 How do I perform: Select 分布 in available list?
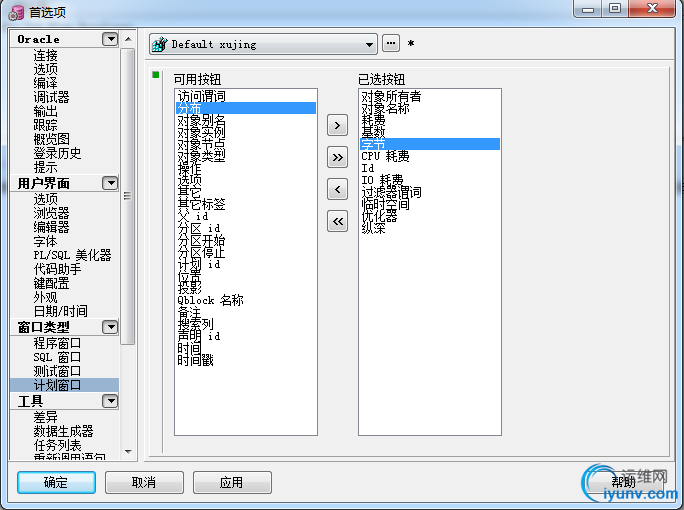click(x=246, y=108)
